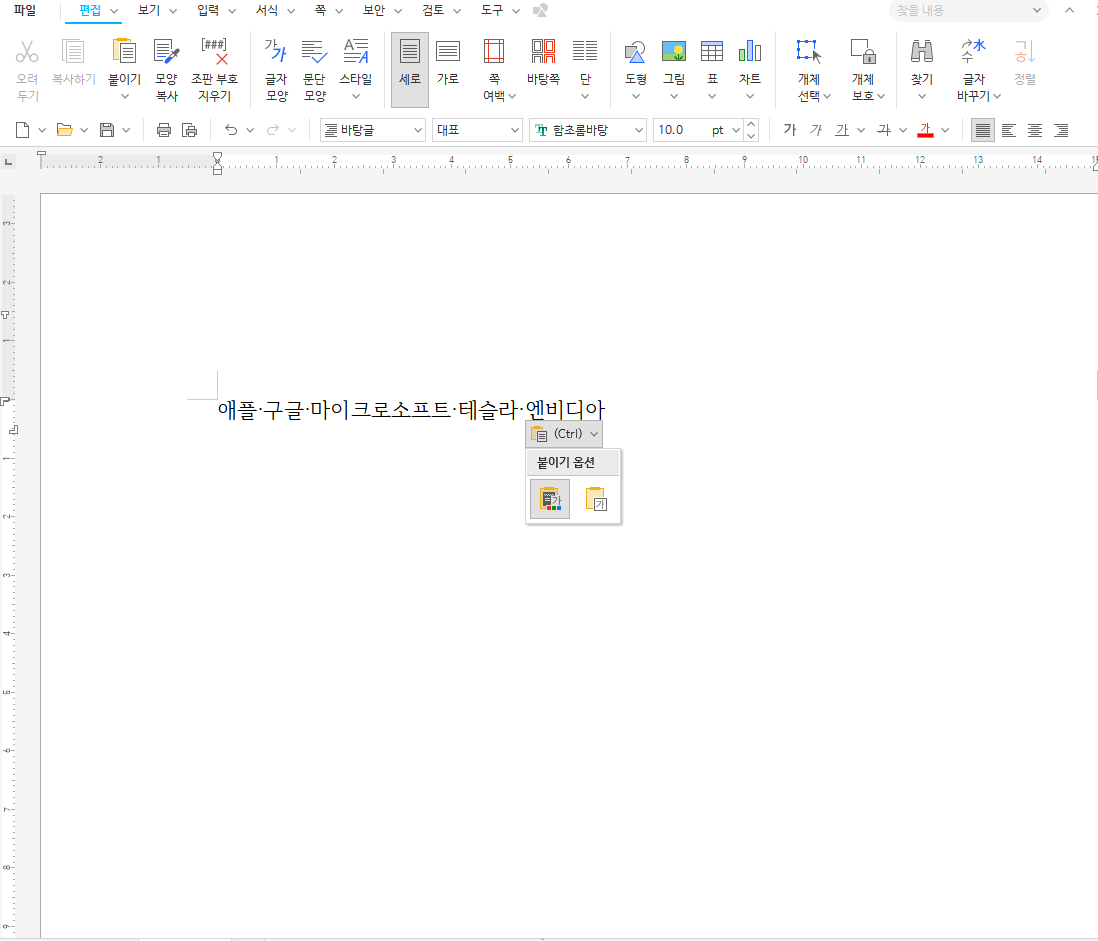Click the redo arrow
The width and height of the screenshot is (1098, 941).
(x=273, y=130)
